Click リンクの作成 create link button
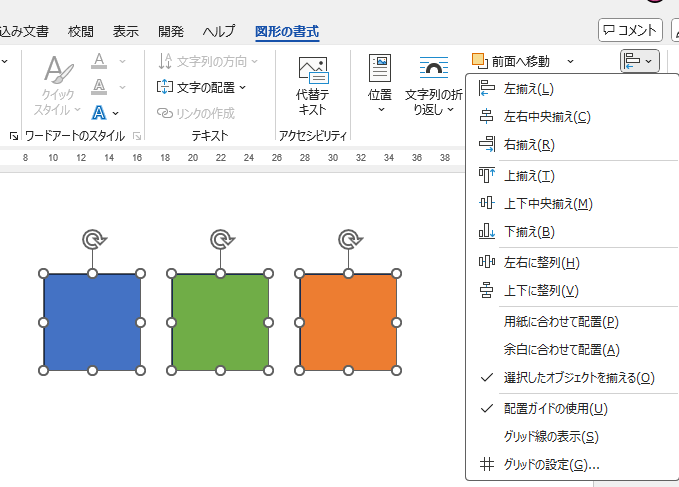 pyautogui.click(x=196, y=113)
